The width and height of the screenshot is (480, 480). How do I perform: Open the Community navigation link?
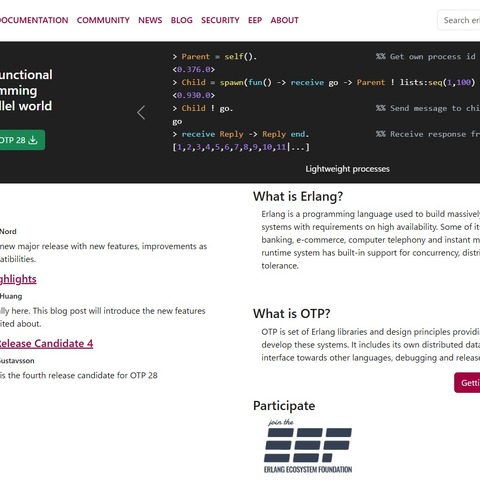tap(103, 20)
